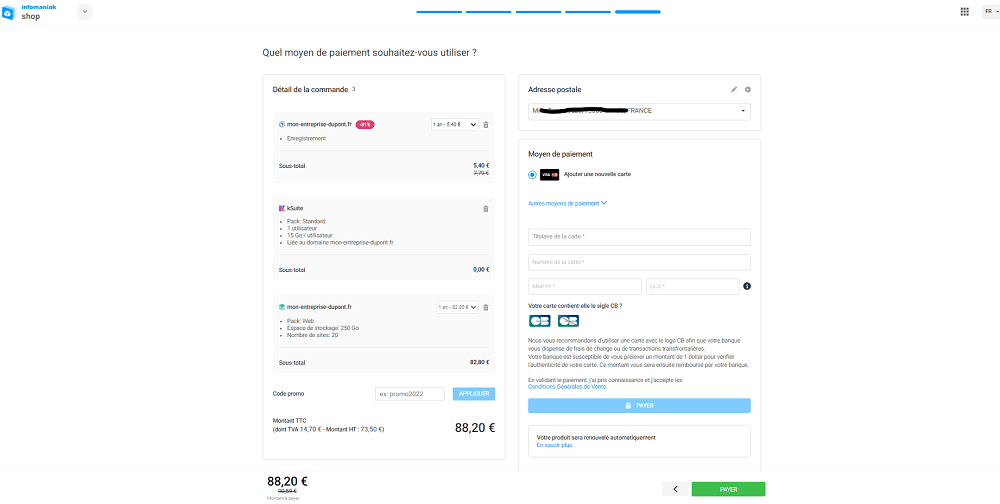This screenshot has width=1000, height=504.
Task: Click the green PAYER button
Action: tap(728, 489)
